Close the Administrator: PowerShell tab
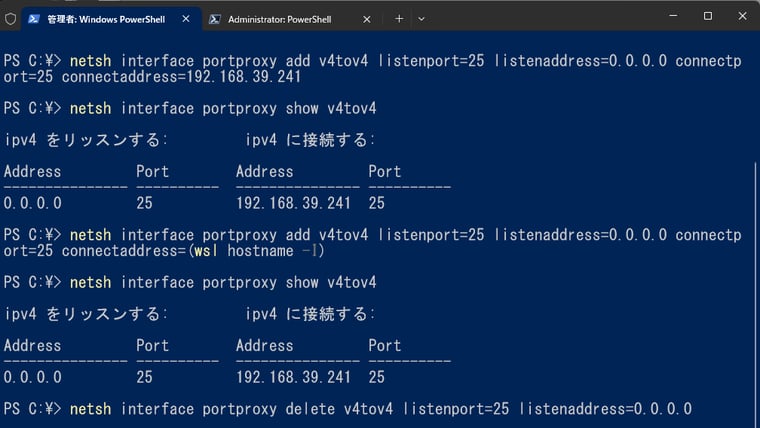Screen dimensions: 760x428 [367, 19]
